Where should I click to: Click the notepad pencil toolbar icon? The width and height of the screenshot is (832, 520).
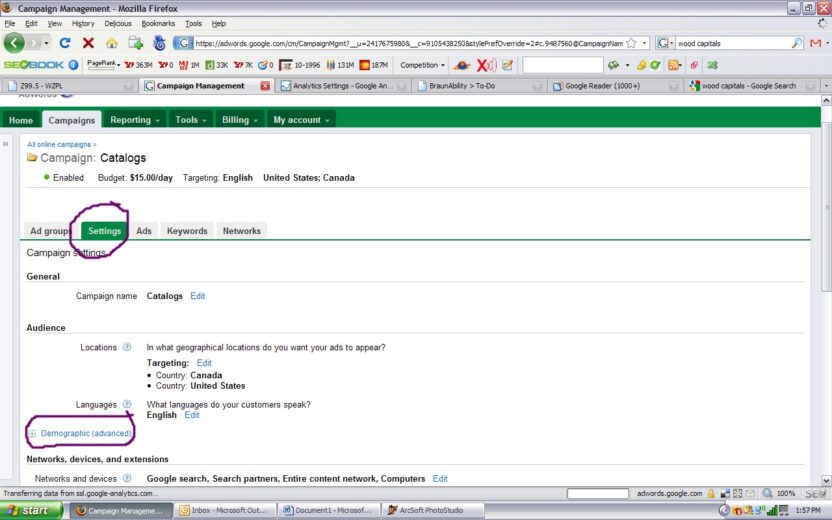pyautogui.click(x=508, y=65)
